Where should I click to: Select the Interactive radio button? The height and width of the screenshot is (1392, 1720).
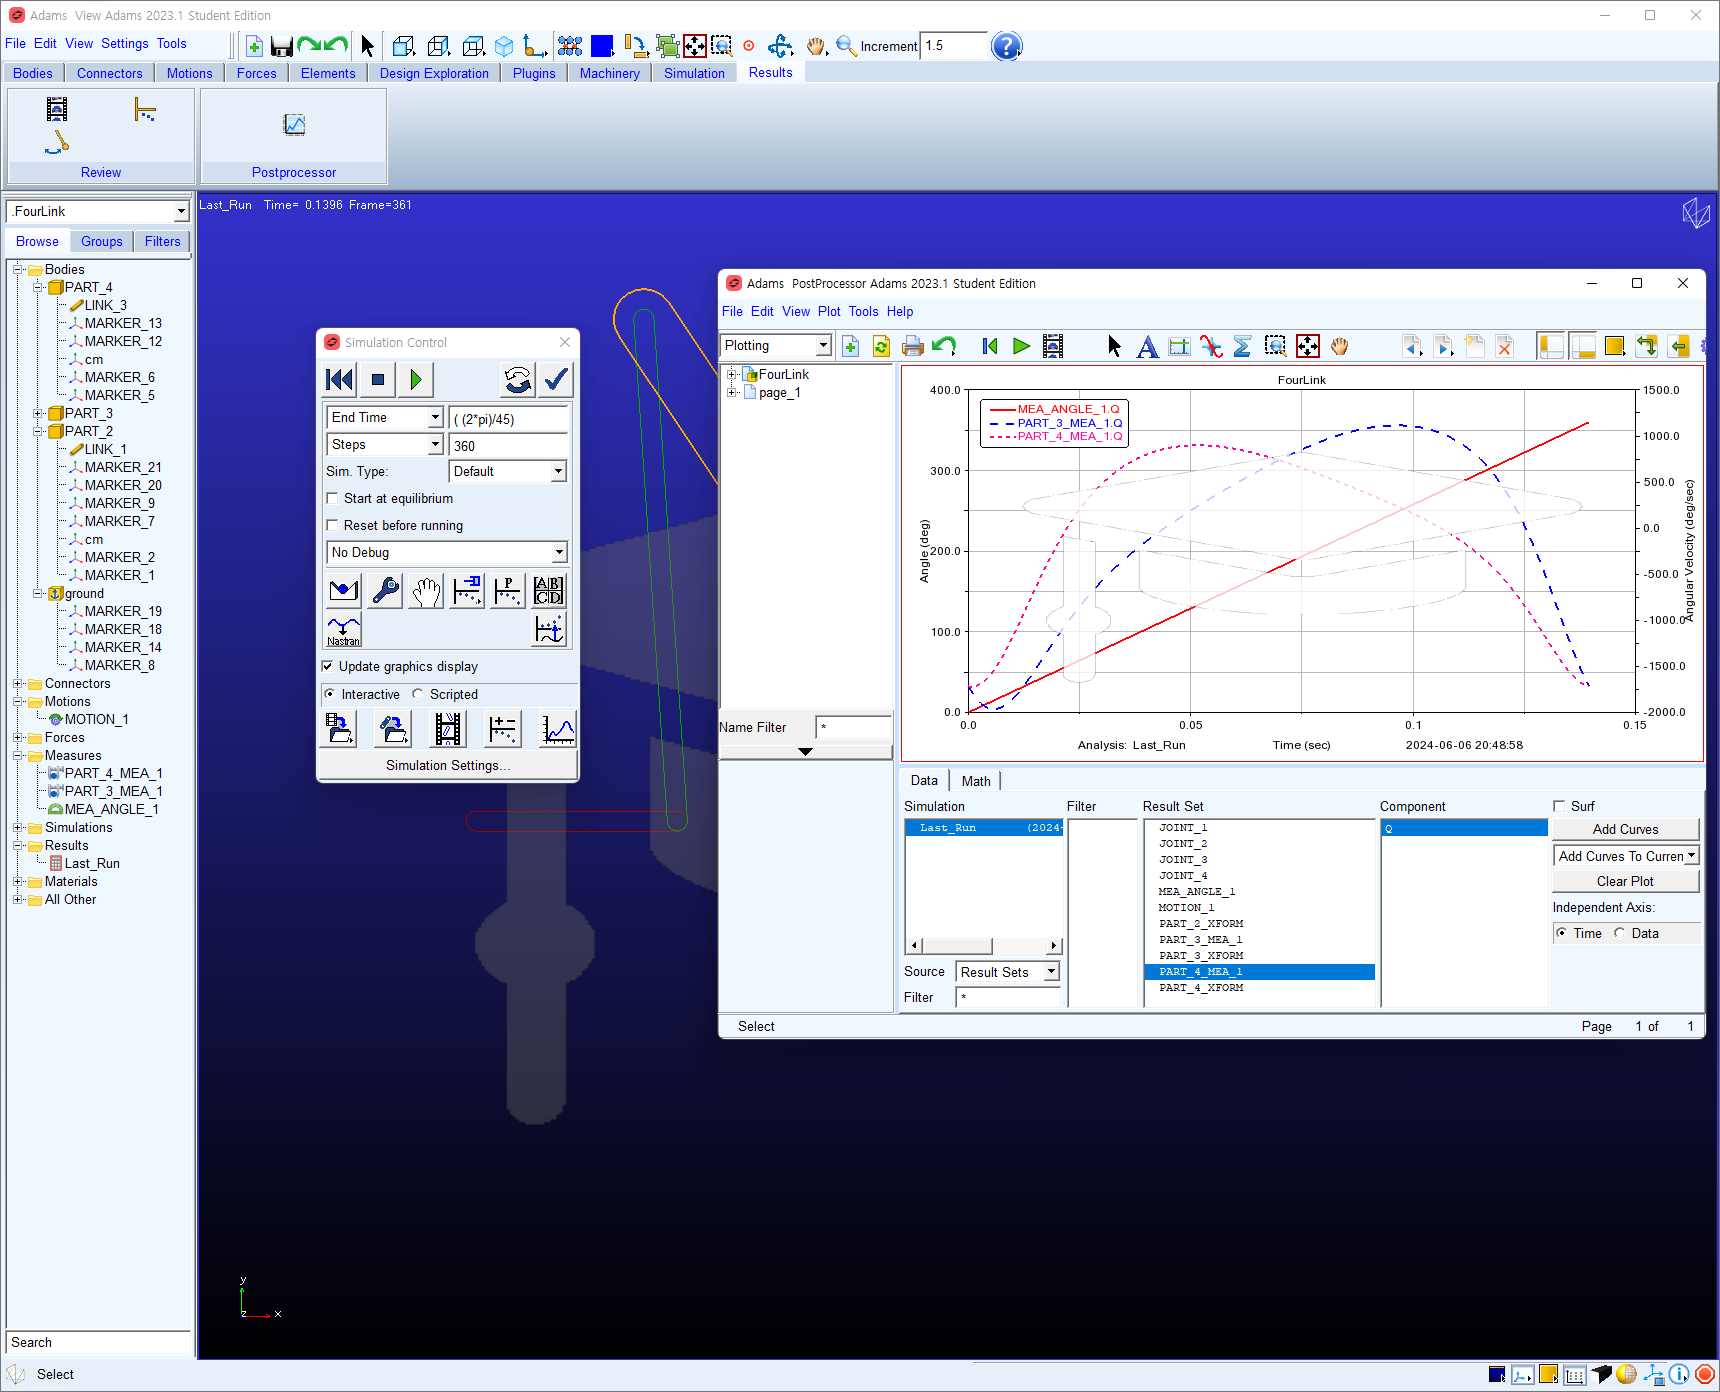point(330,694)
